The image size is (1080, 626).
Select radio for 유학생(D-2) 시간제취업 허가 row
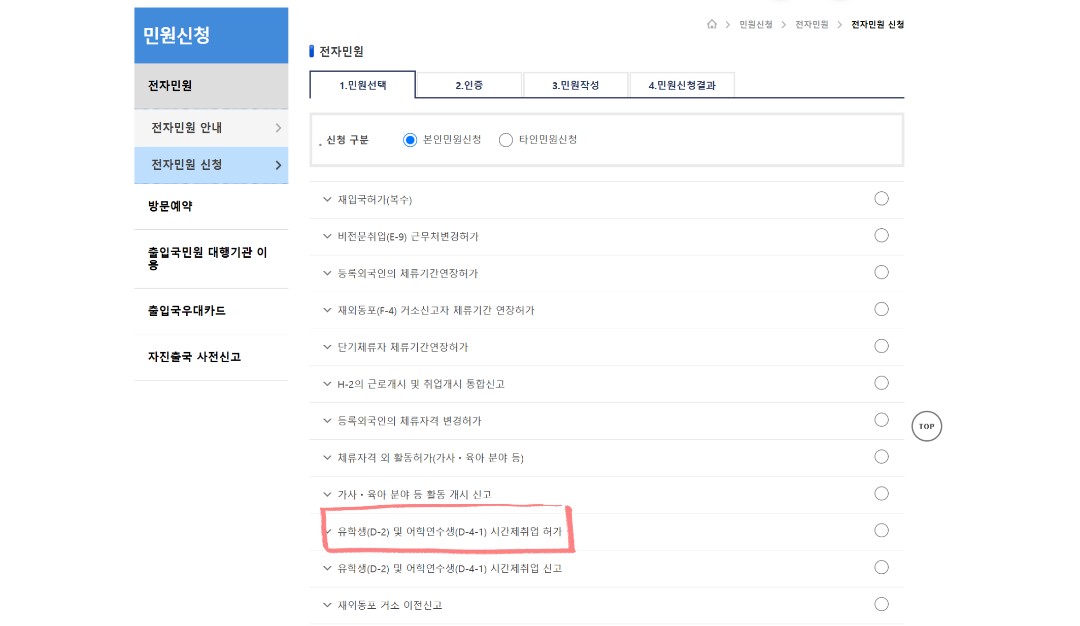point(881,530)
